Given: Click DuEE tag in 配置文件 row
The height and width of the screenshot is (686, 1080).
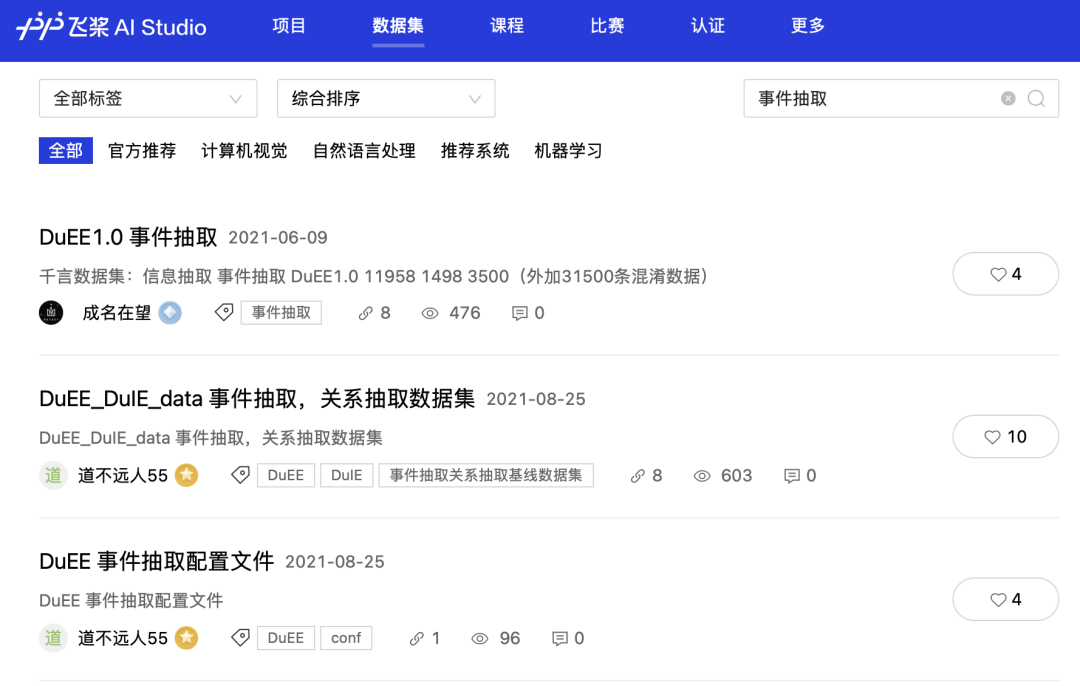Looking at the screenshot, I should tap(286, 638).
